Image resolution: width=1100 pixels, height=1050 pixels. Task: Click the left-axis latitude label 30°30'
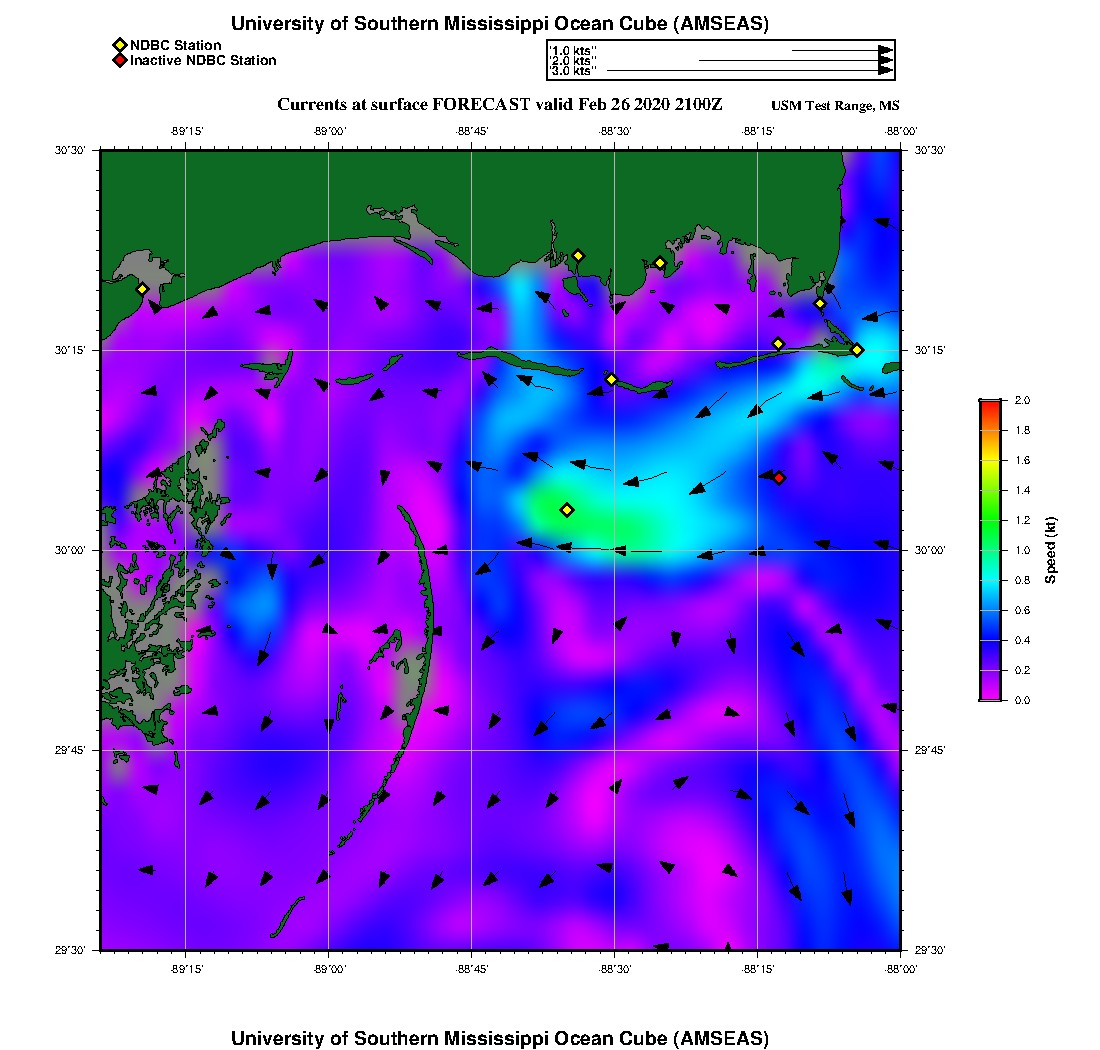(69, 150)
